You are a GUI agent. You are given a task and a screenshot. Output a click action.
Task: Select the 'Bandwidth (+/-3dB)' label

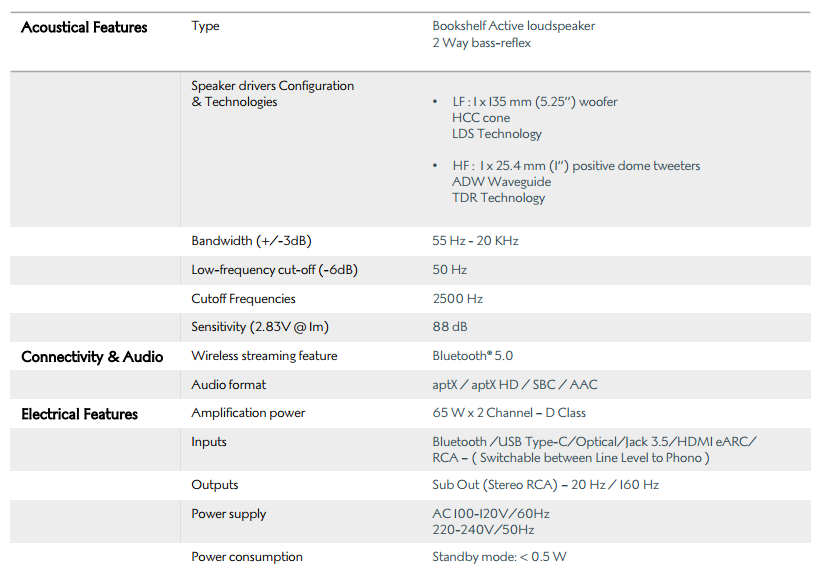click(251, 241)
